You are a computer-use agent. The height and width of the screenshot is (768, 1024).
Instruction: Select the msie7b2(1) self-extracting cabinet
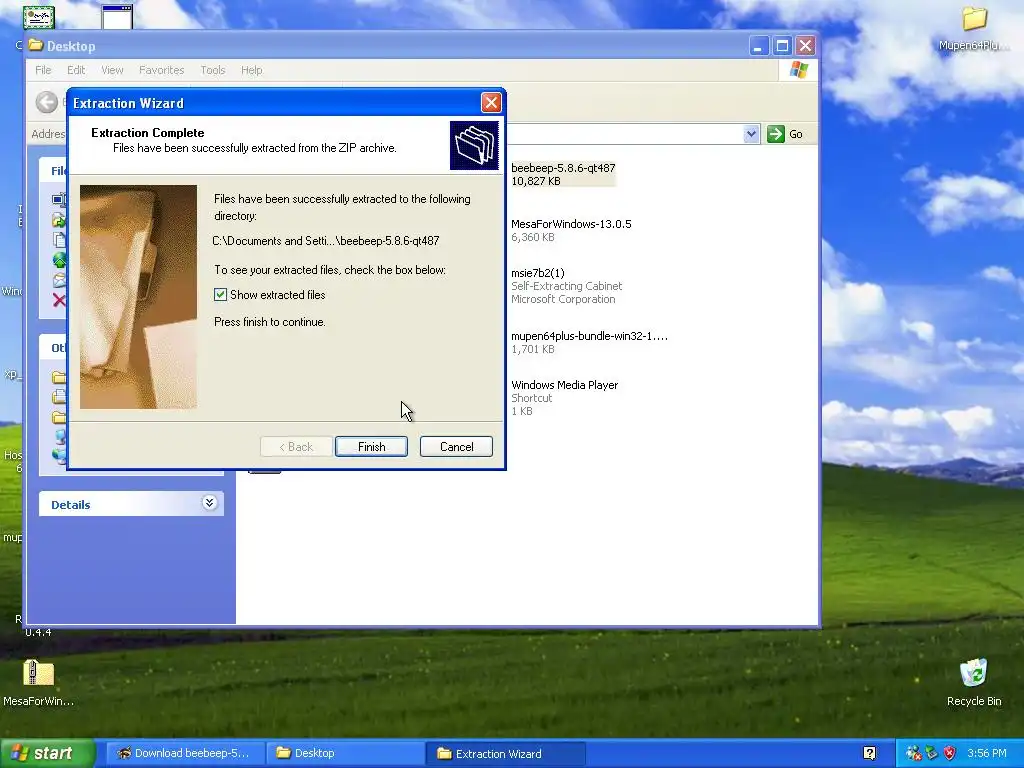tap(566, 286)
